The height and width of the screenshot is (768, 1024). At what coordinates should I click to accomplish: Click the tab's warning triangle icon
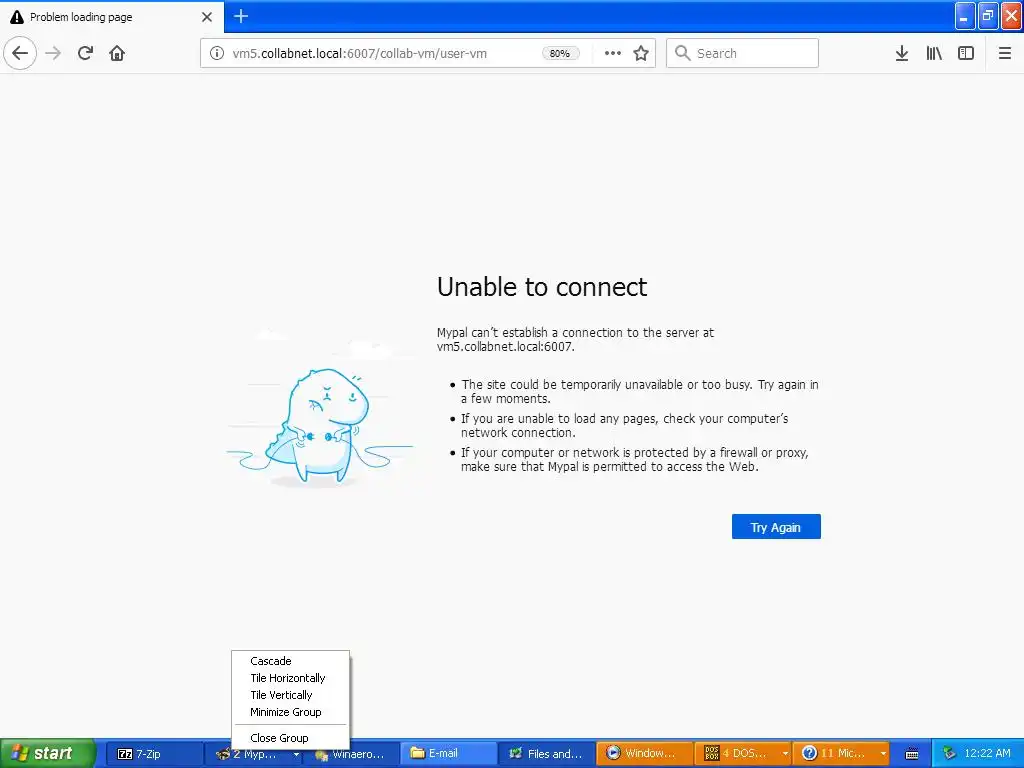(x=17, y=17)
